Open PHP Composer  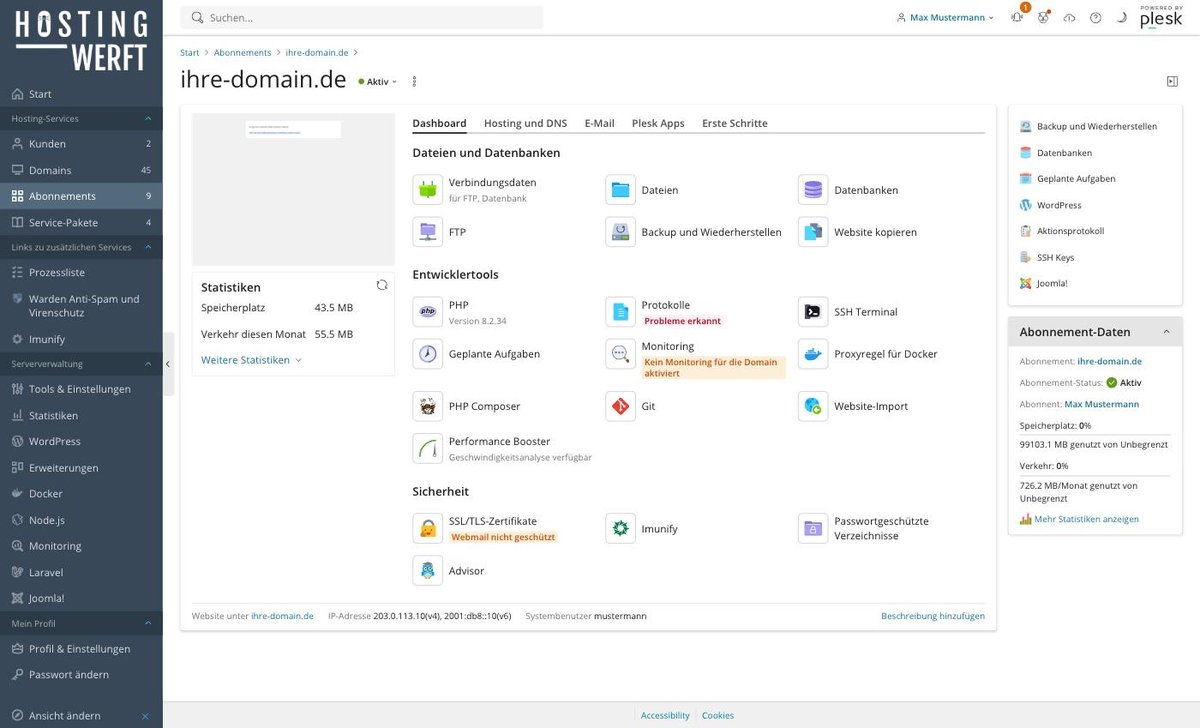point(428,406)
